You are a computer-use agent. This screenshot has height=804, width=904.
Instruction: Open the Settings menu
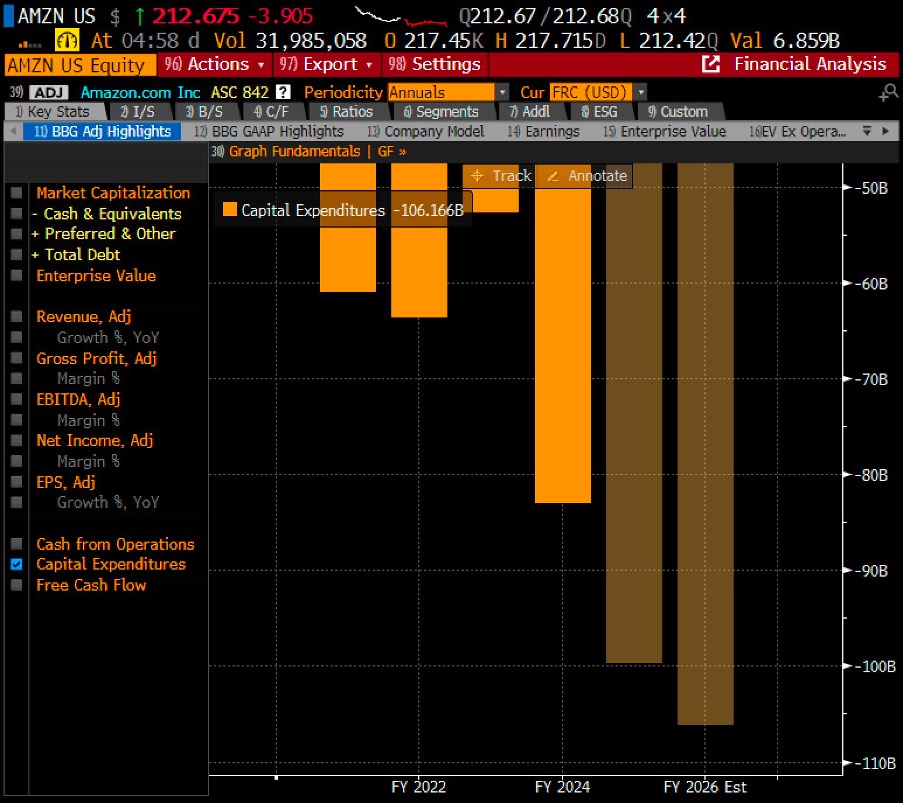(x=434, y=65)
